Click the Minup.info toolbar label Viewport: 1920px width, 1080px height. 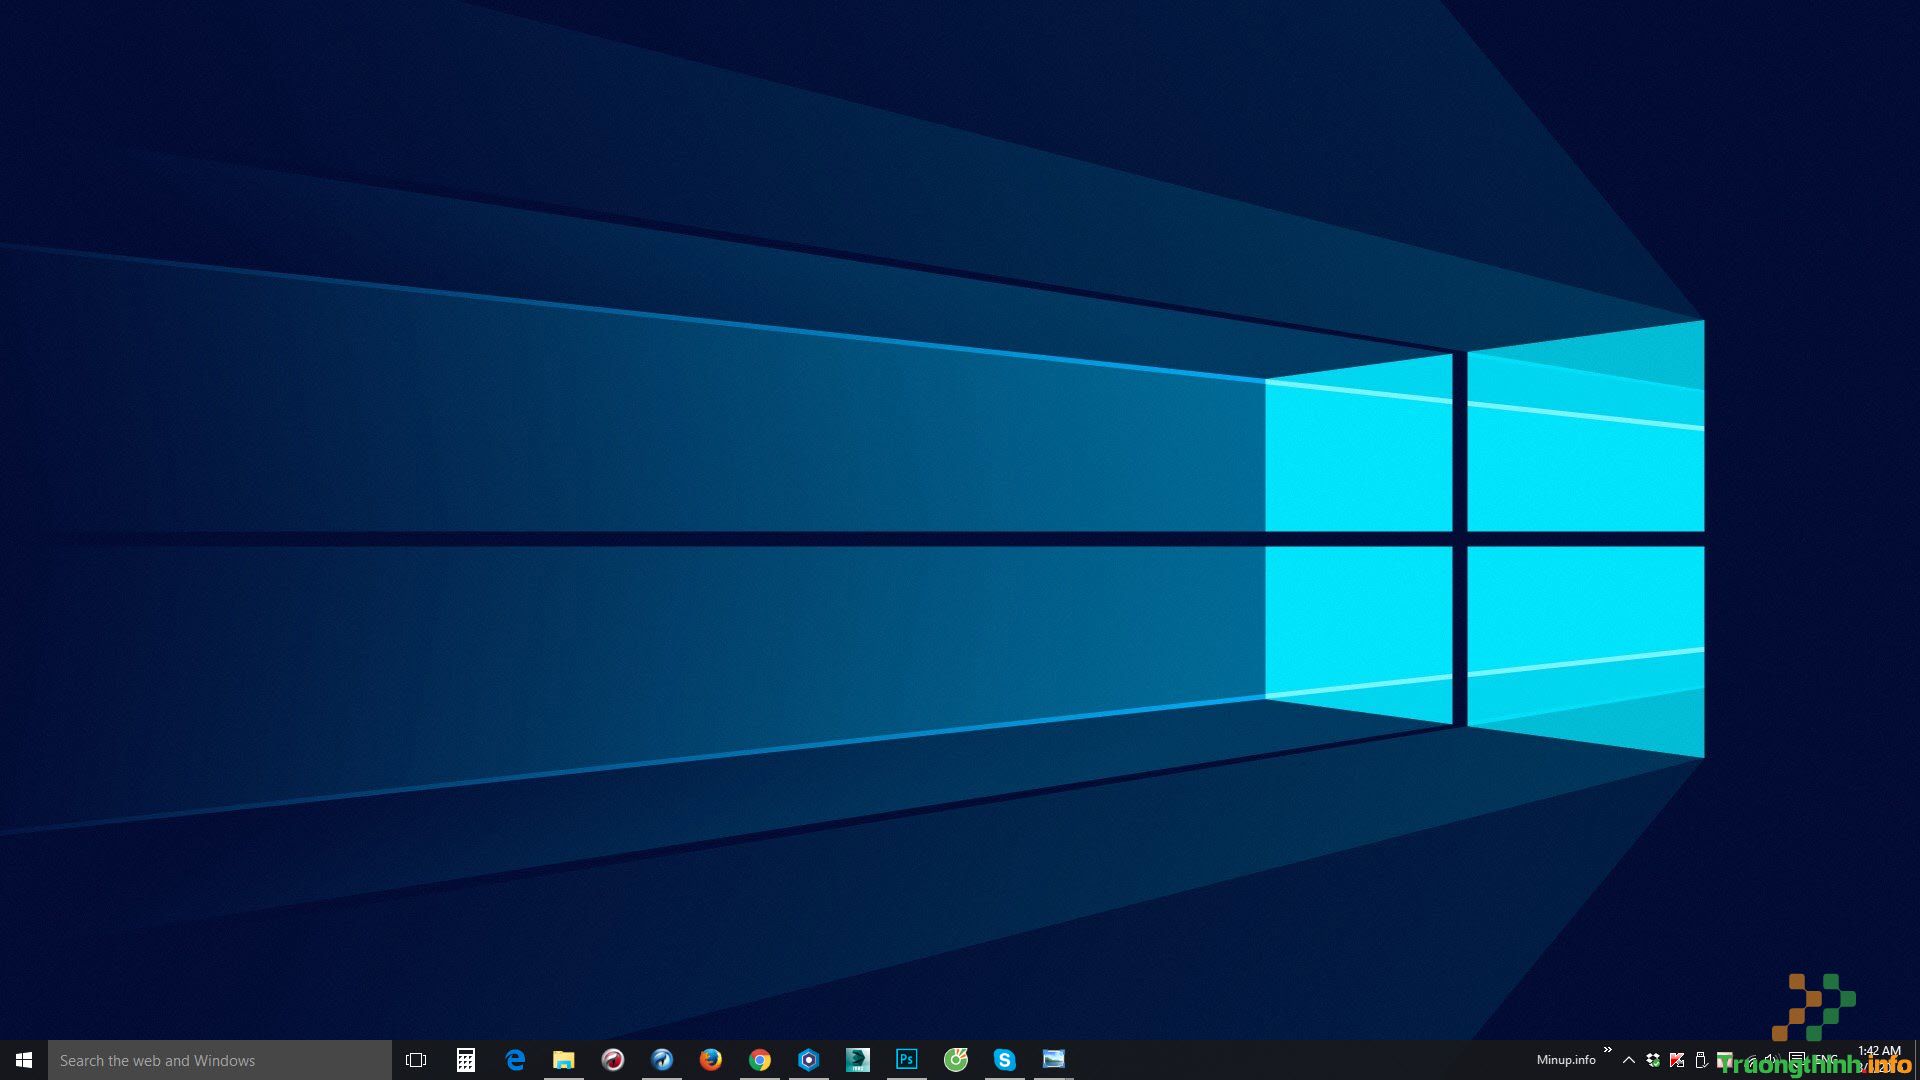click(1566, 1060)
